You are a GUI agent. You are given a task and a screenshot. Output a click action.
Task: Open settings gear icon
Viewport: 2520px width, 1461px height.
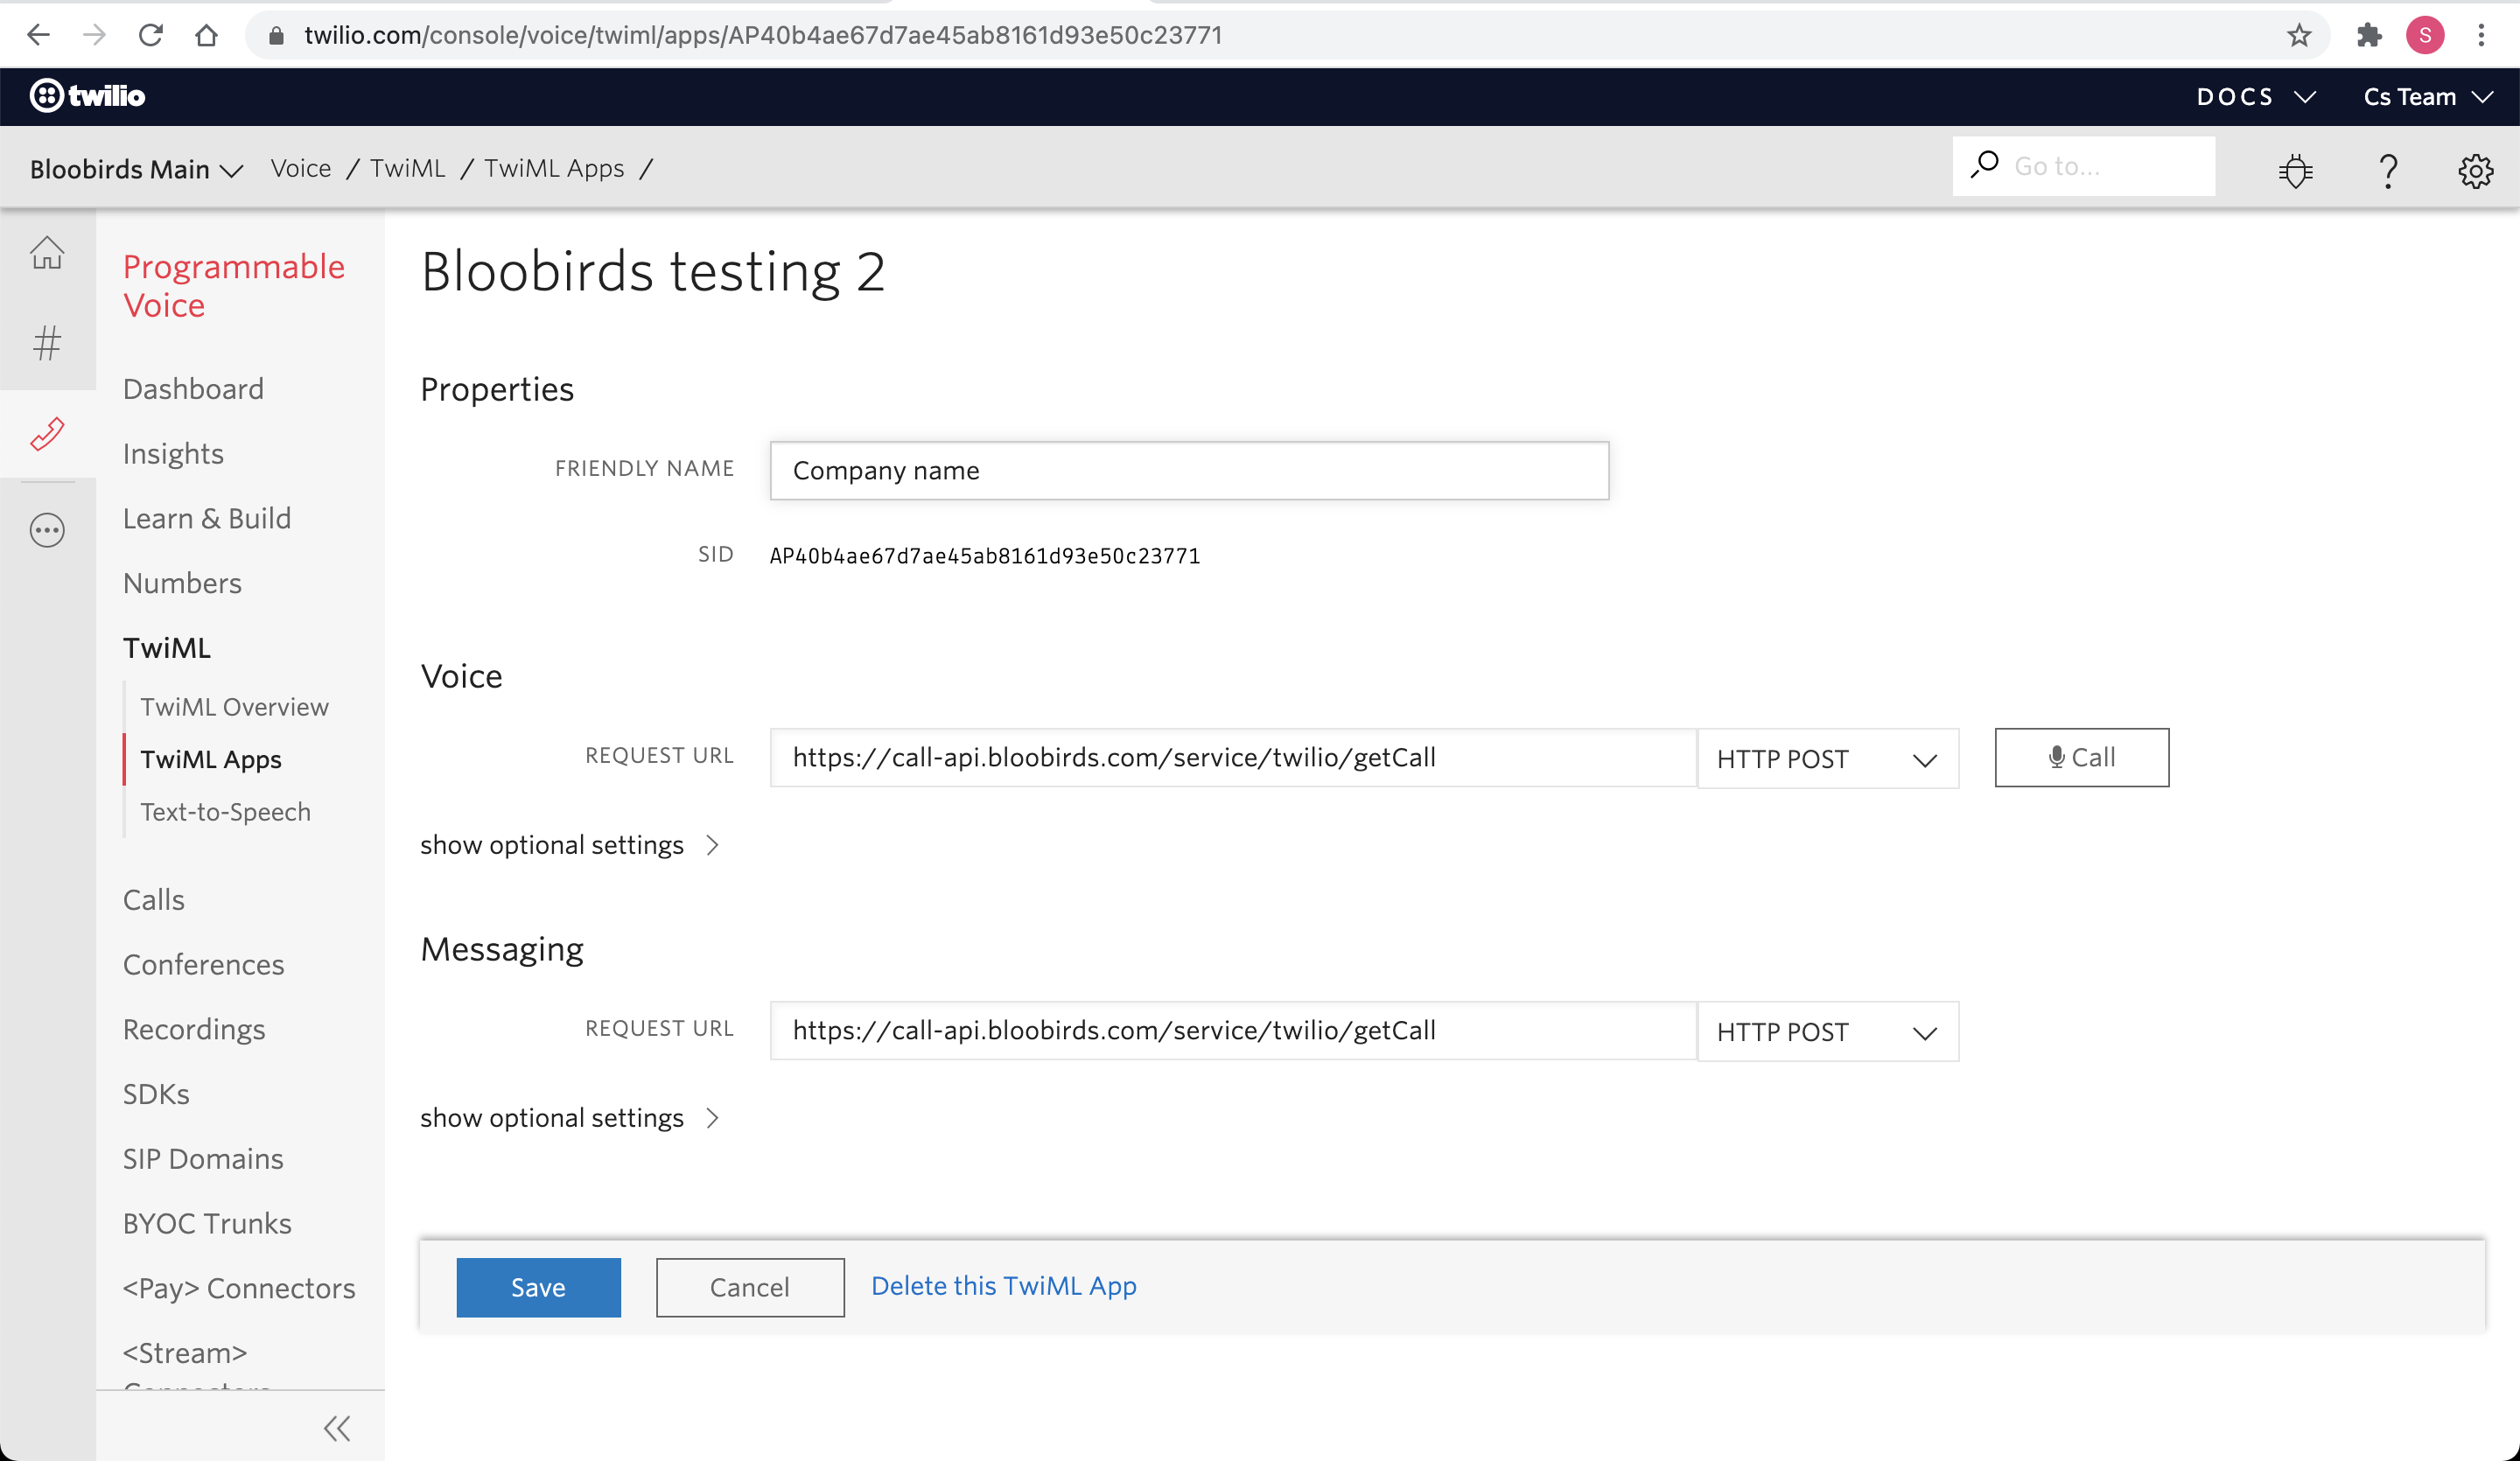(2476, 170)
